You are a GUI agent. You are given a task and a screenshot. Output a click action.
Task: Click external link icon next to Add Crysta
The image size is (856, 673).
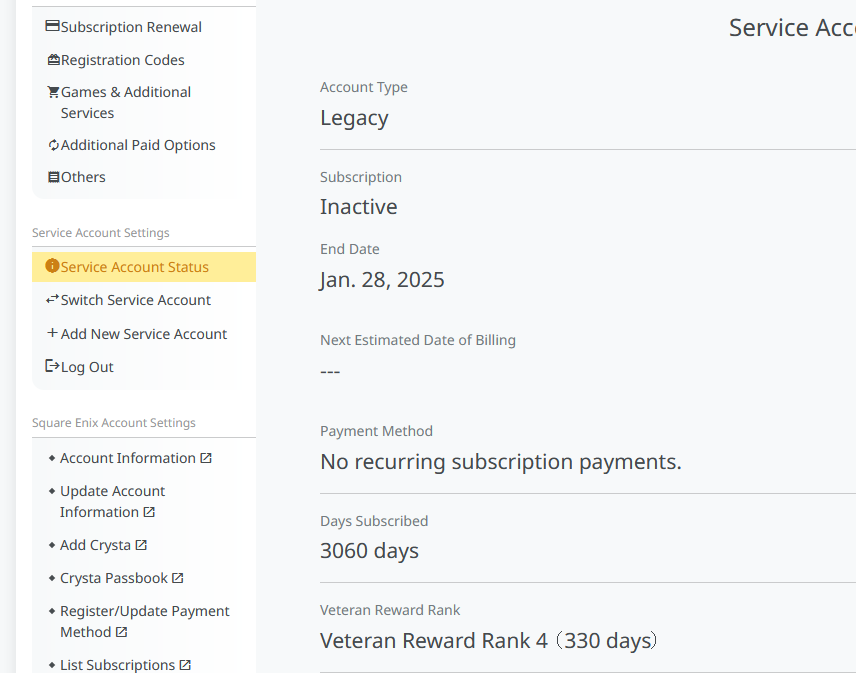click(x=141, y=545)
